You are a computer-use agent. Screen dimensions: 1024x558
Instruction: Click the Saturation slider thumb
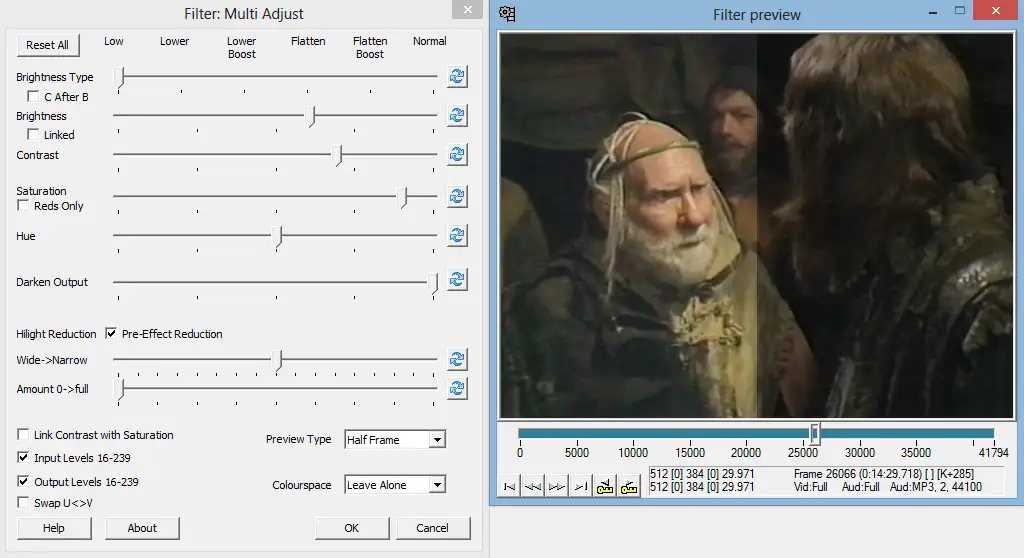click(x=404, y=197)
